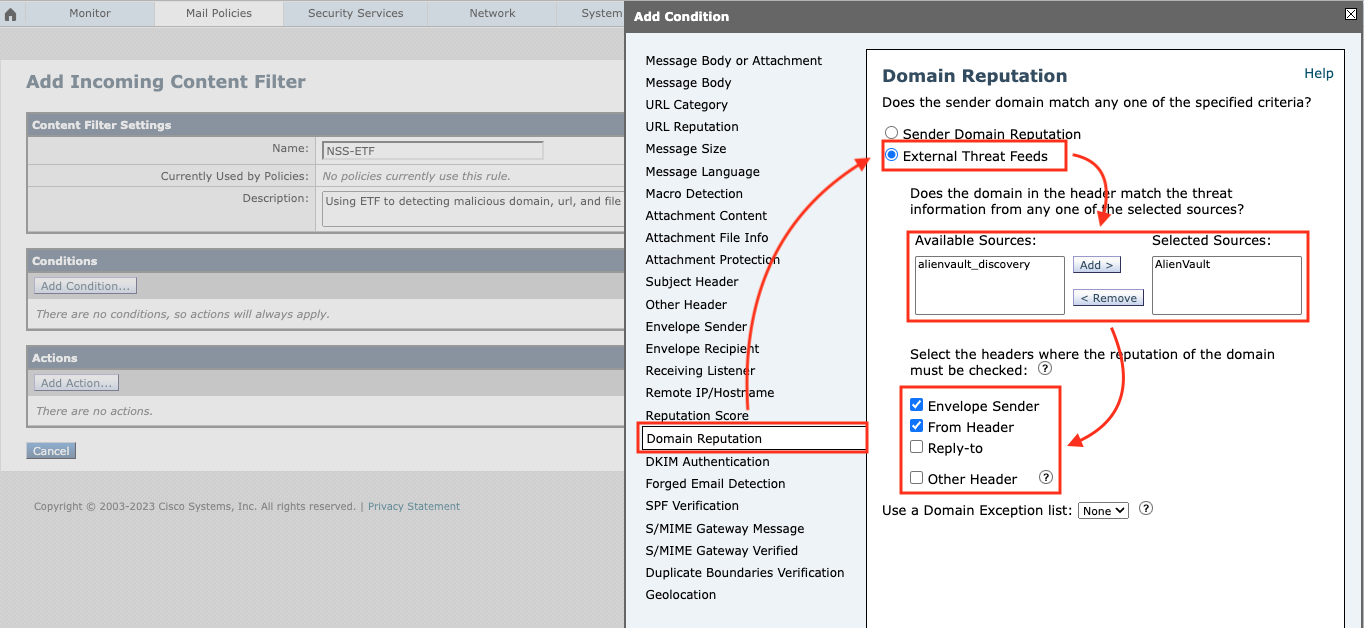Click the help icon beside the Domain Exception dropdown
Screen dimensions: 1364x628
1145,509
